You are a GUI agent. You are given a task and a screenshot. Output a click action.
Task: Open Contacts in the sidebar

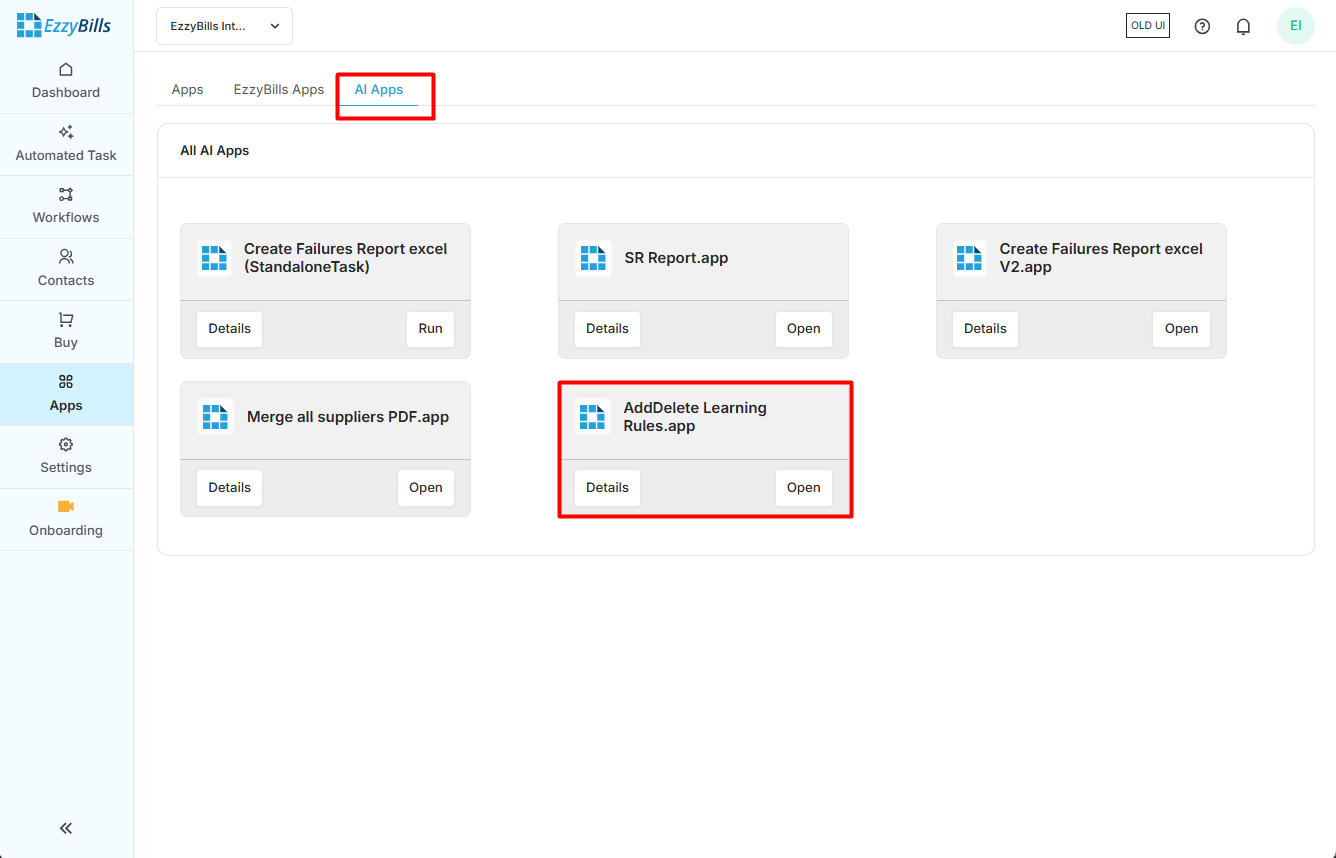[x=66, y=269]
